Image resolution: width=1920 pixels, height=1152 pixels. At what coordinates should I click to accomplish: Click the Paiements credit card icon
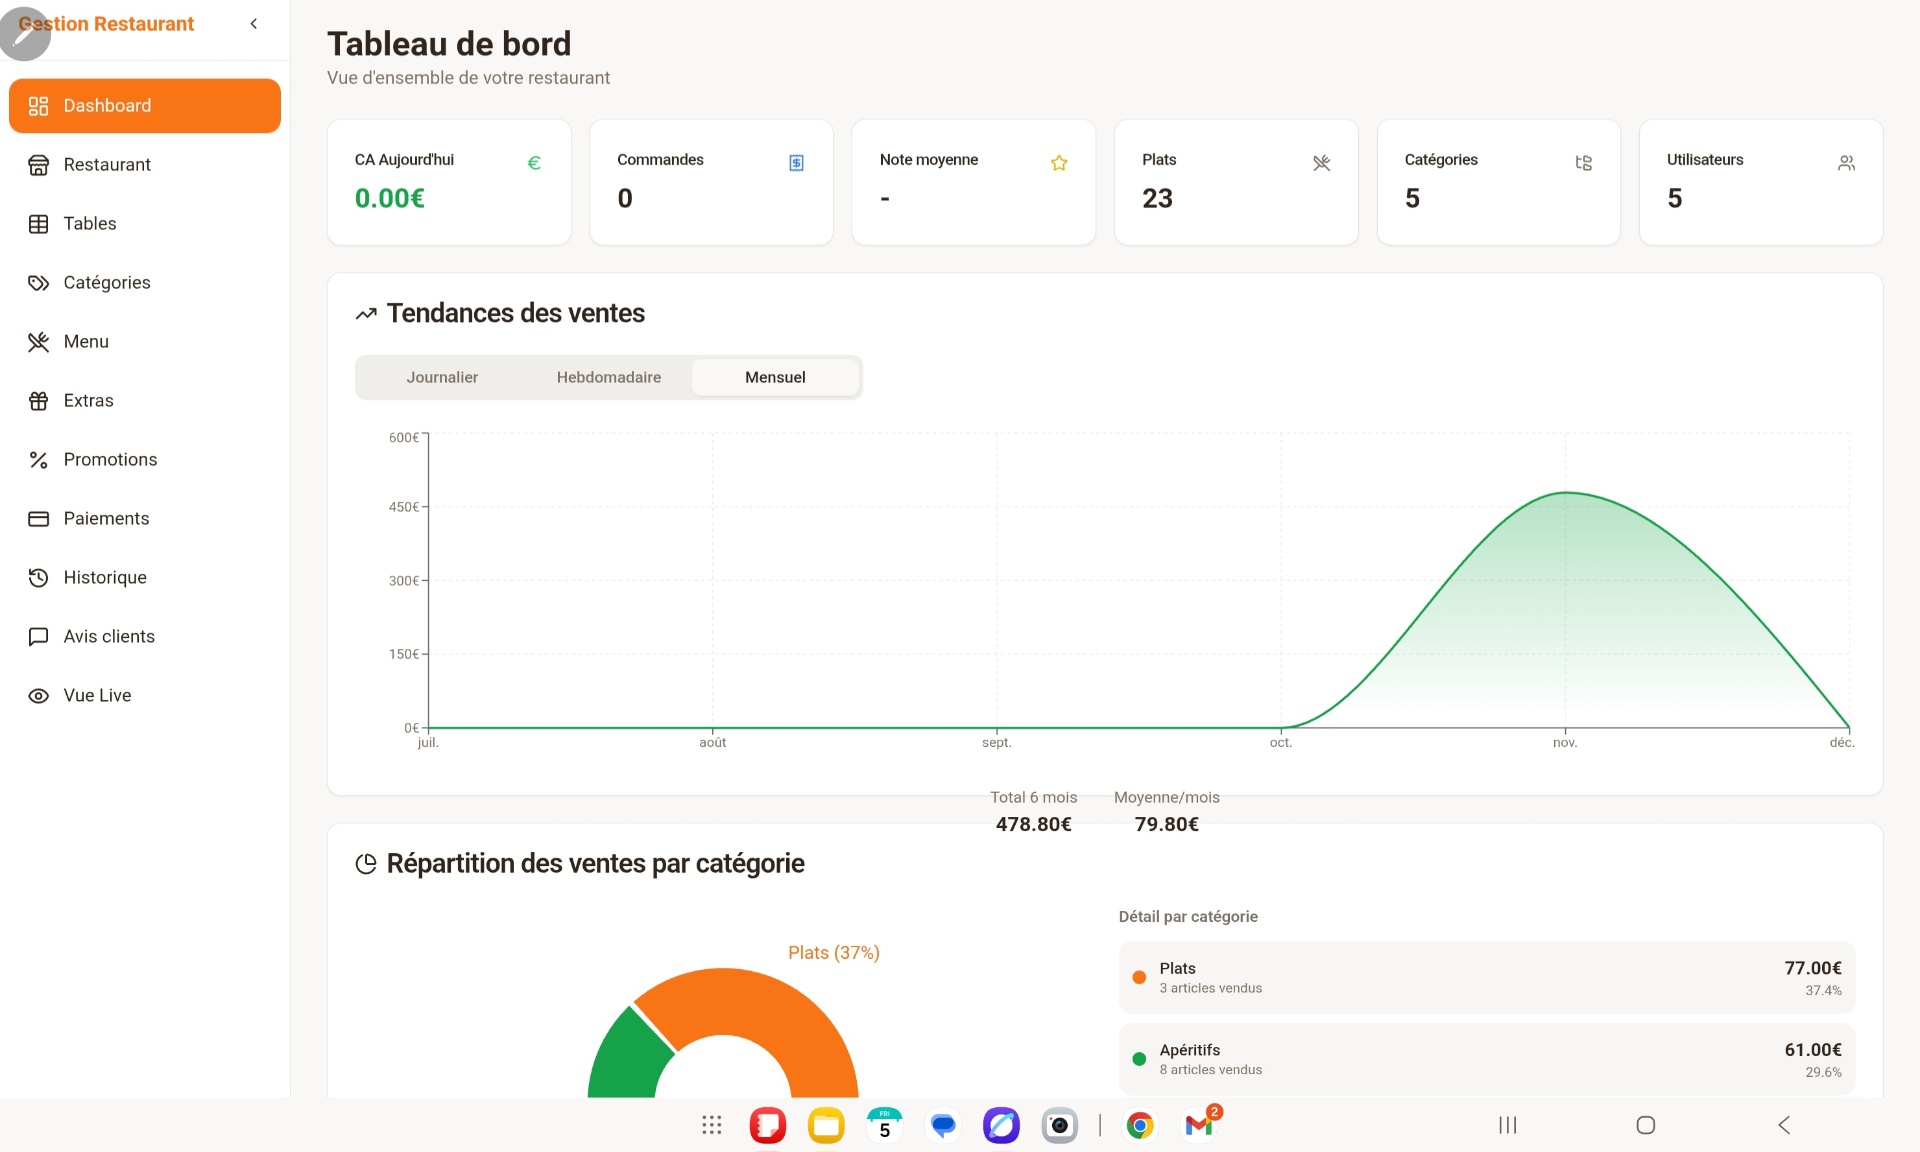point(39,519)
